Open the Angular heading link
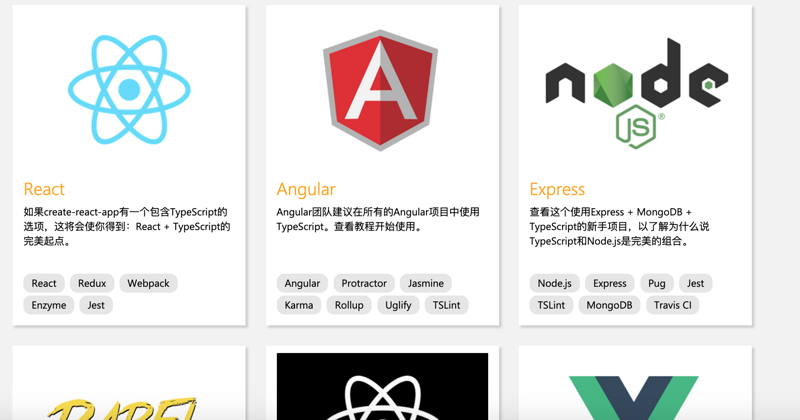Image resolution: width=800 pixels, height=420 pixels. (x=306, y=189)
